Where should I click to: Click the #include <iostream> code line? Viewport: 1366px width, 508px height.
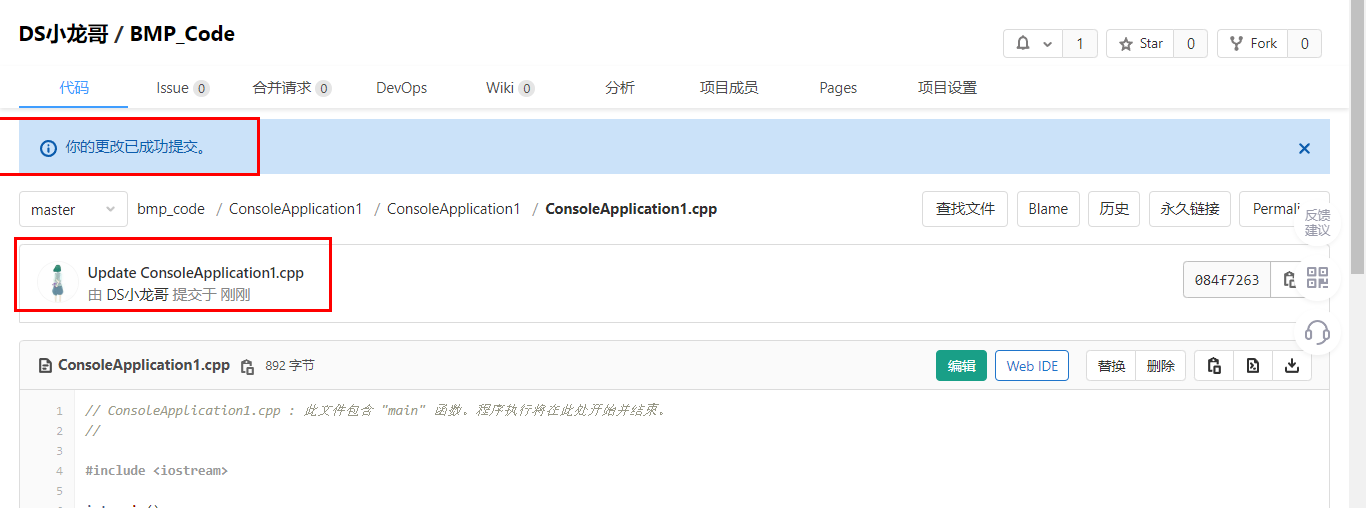157,470
